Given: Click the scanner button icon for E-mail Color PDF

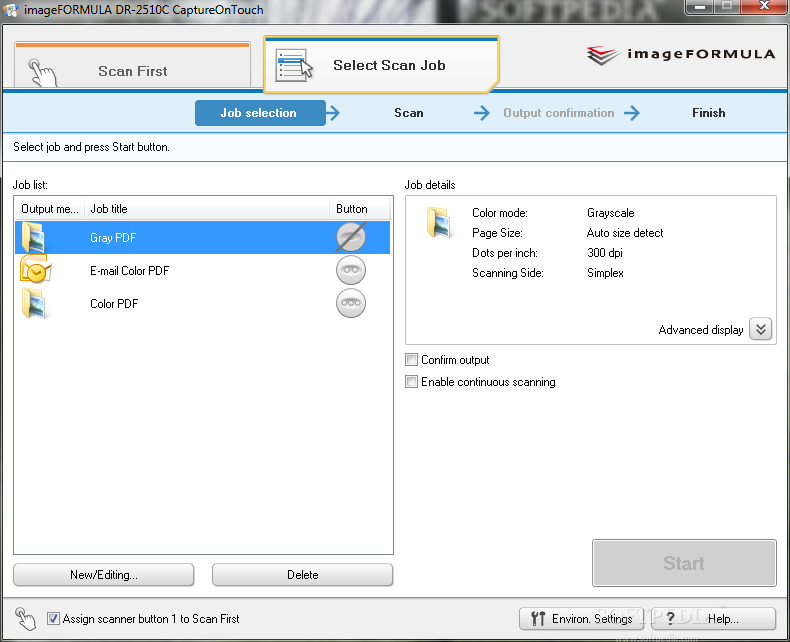Looking at the screenshot, I should pos(351,270).
